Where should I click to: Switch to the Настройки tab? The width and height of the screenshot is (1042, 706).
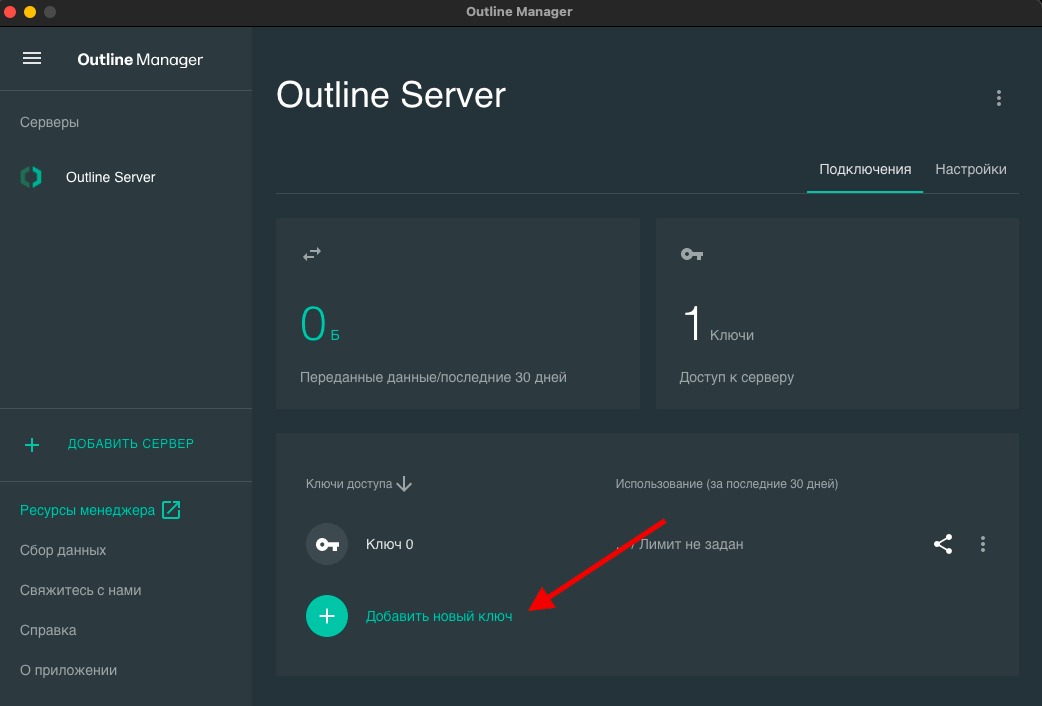970,170
